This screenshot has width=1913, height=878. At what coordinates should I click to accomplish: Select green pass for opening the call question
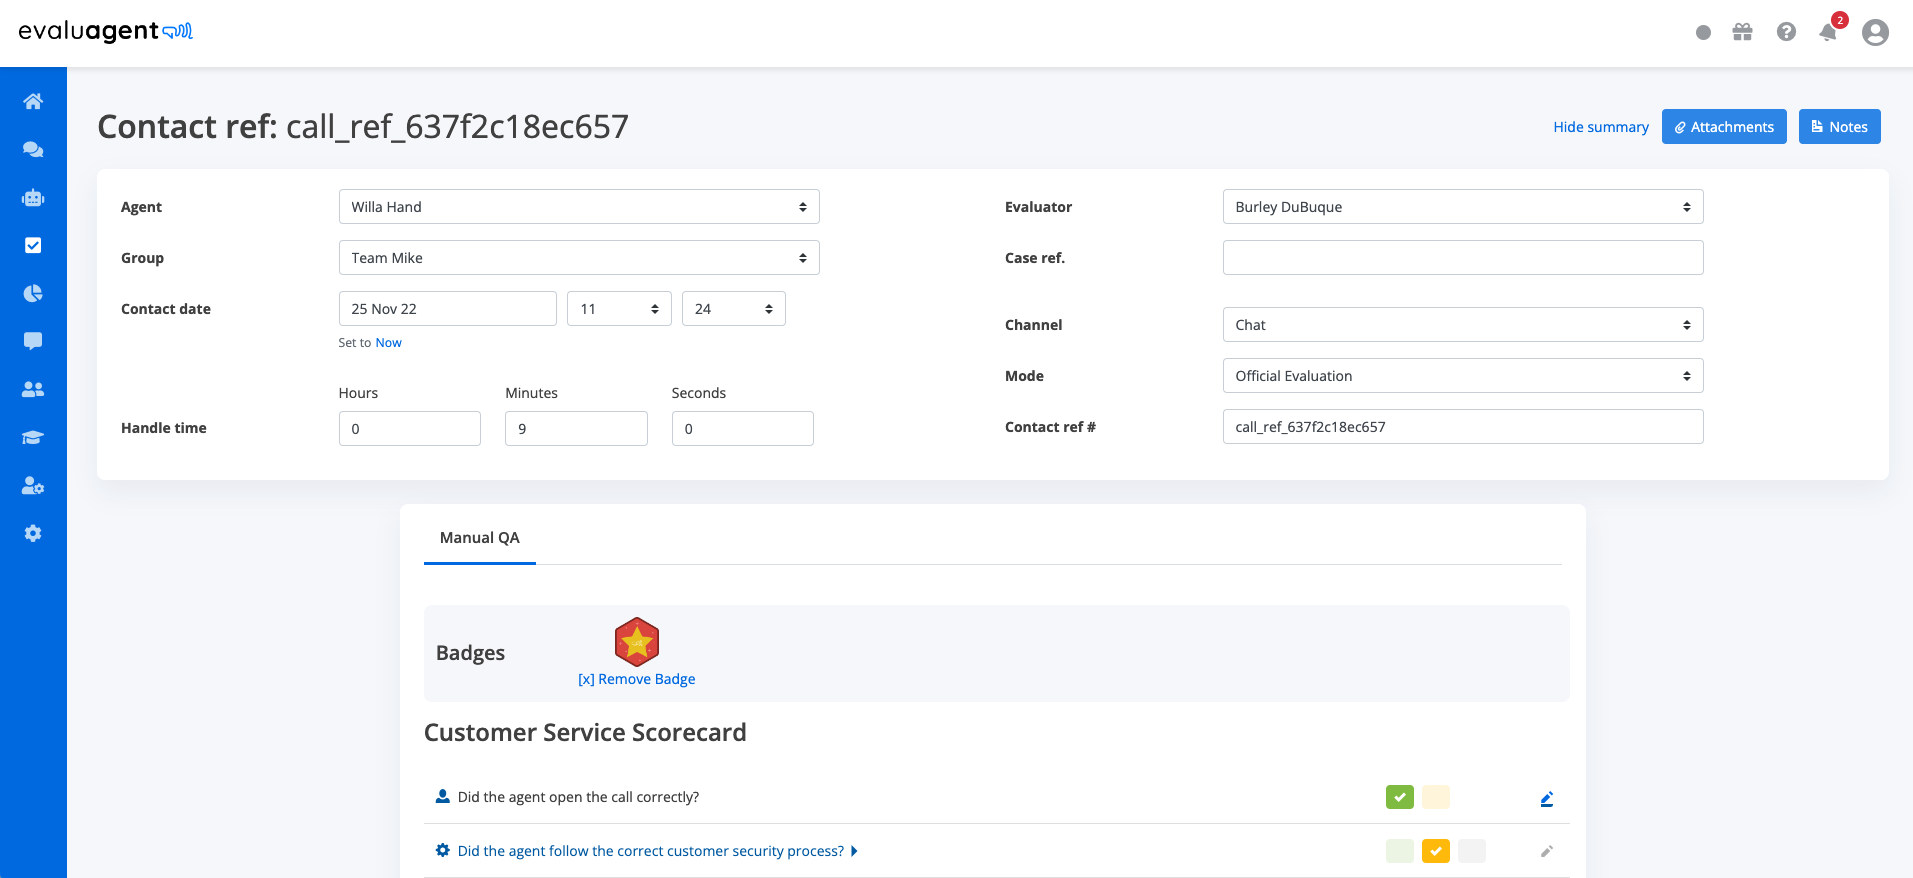(x=1400, y=797)
